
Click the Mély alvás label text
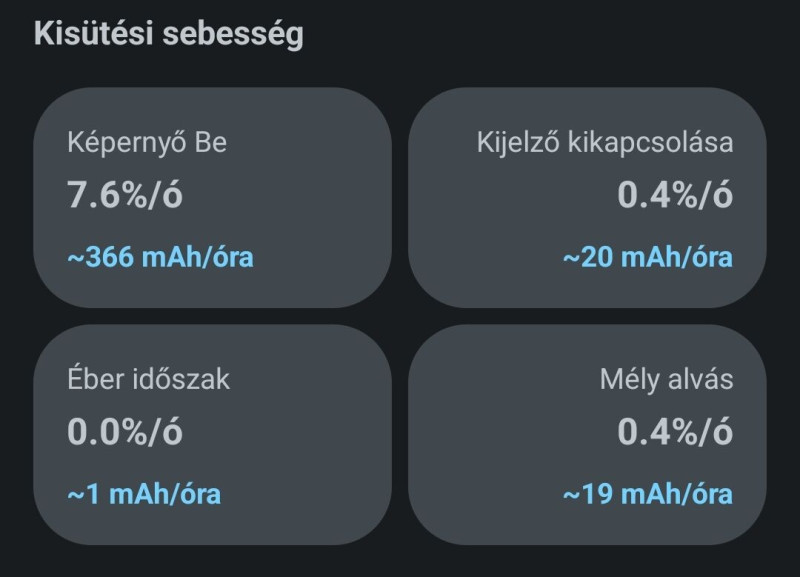pos(666,380)
